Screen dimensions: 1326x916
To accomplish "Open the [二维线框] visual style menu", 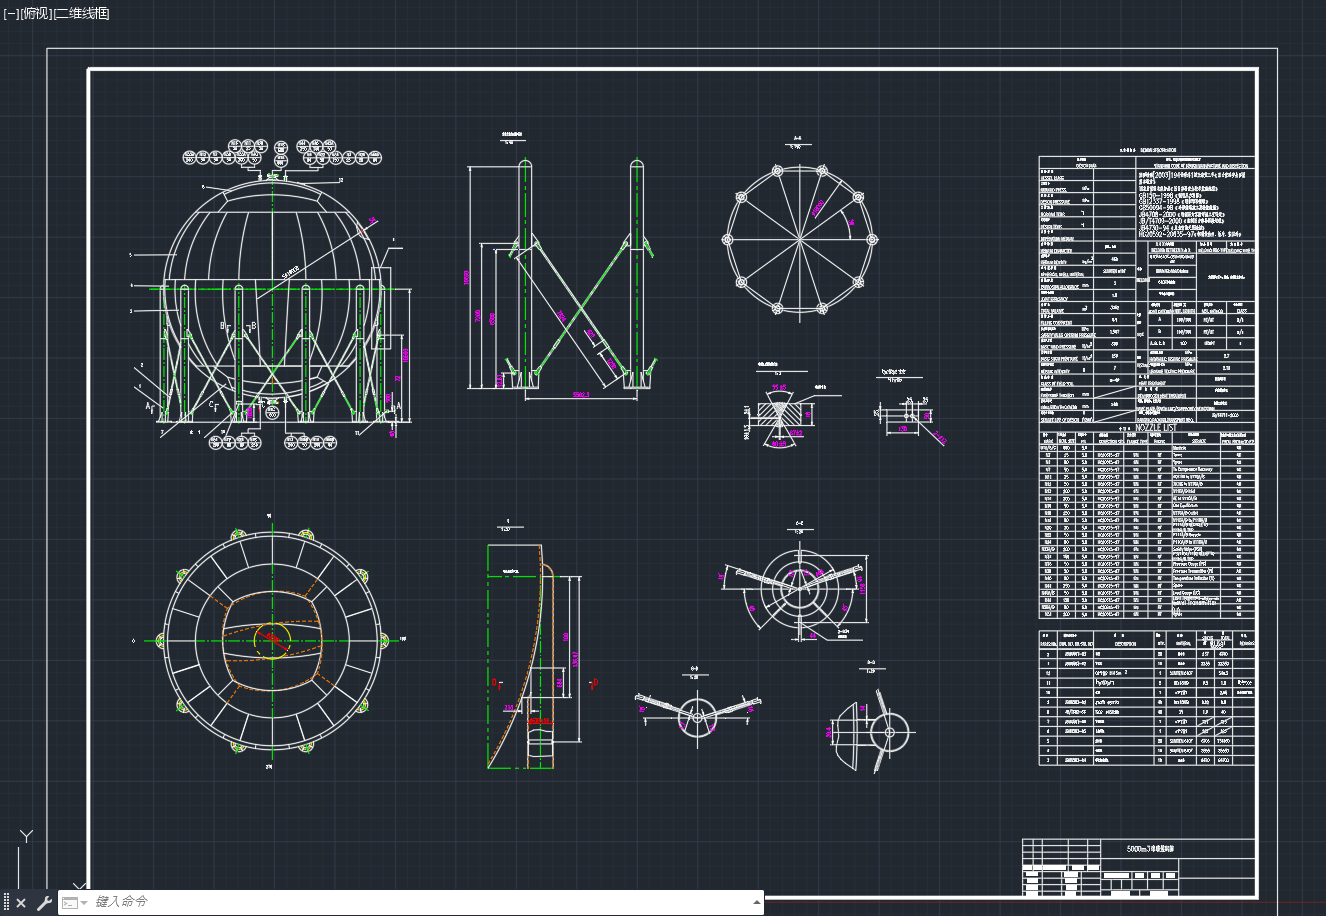I will 82,13.
